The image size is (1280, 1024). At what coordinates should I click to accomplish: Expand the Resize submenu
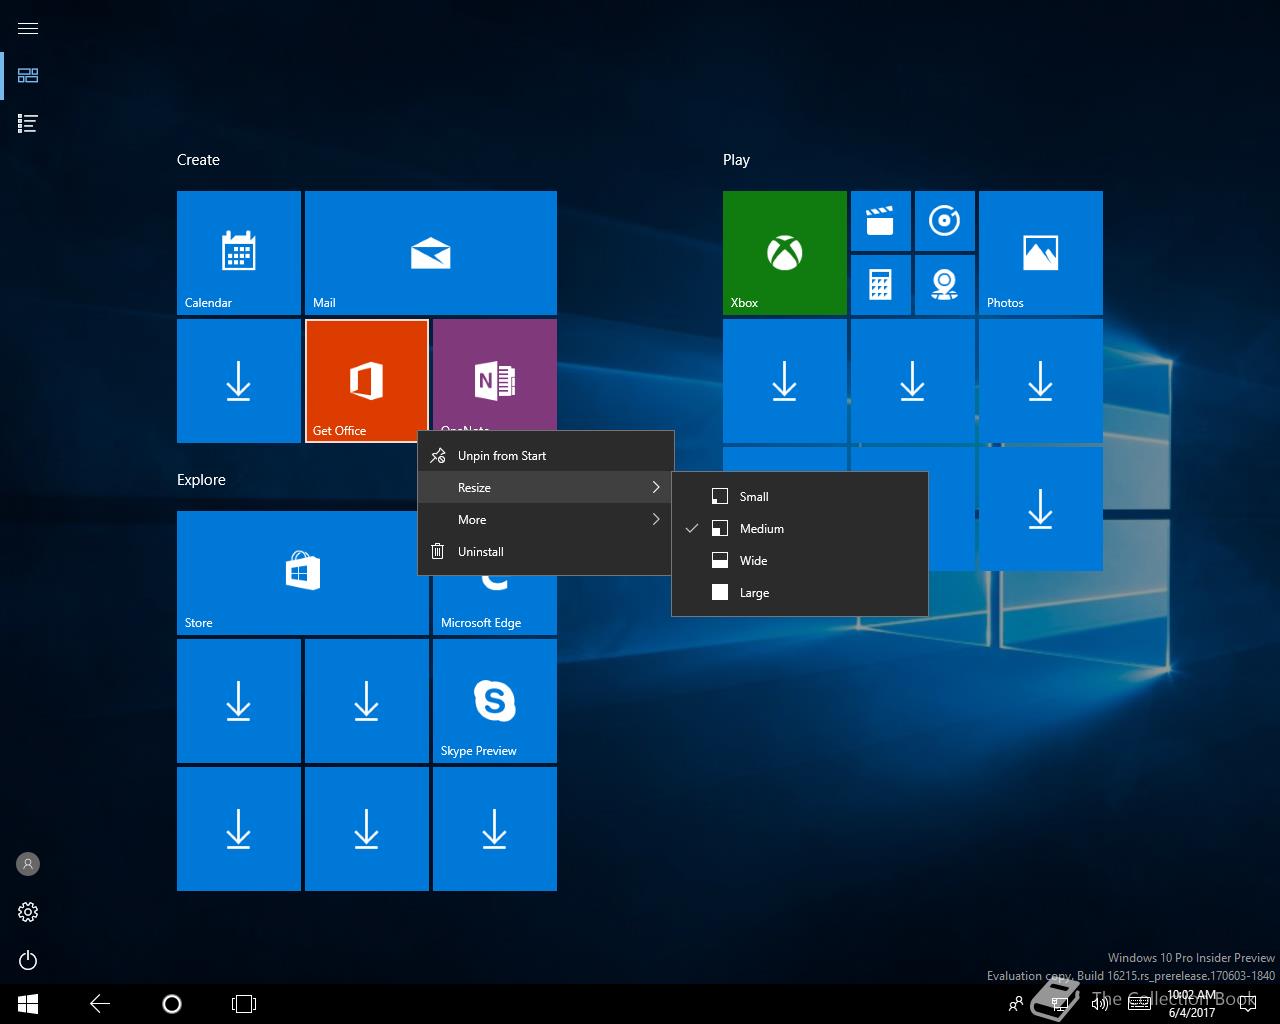point(545,487)
